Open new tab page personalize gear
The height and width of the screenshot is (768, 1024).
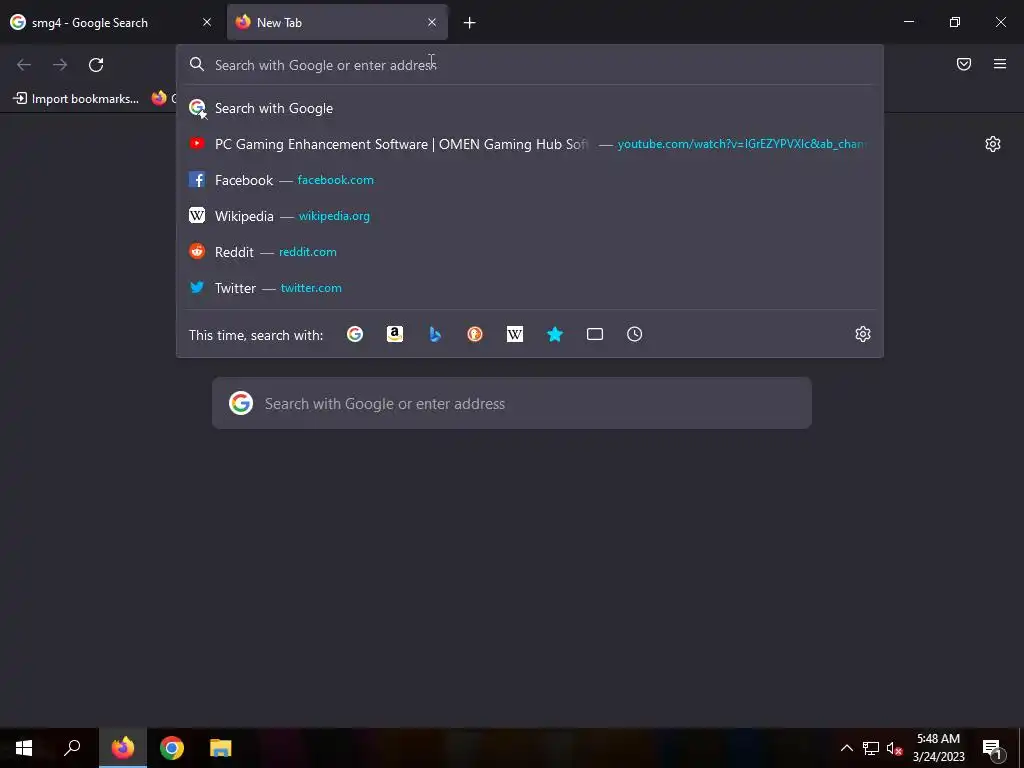click(x=993, y=144)
